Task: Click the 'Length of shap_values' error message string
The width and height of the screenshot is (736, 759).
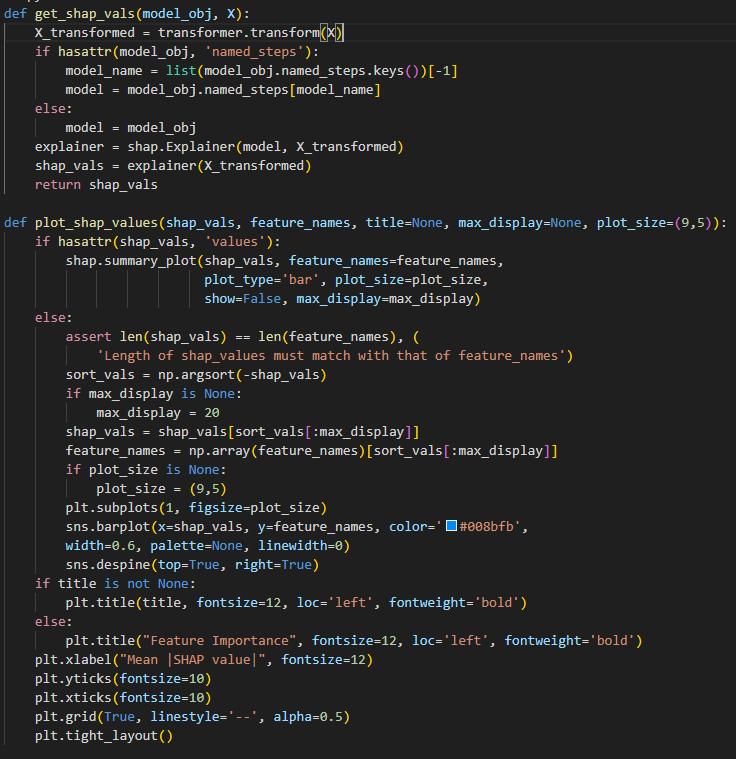Action: 334,356
